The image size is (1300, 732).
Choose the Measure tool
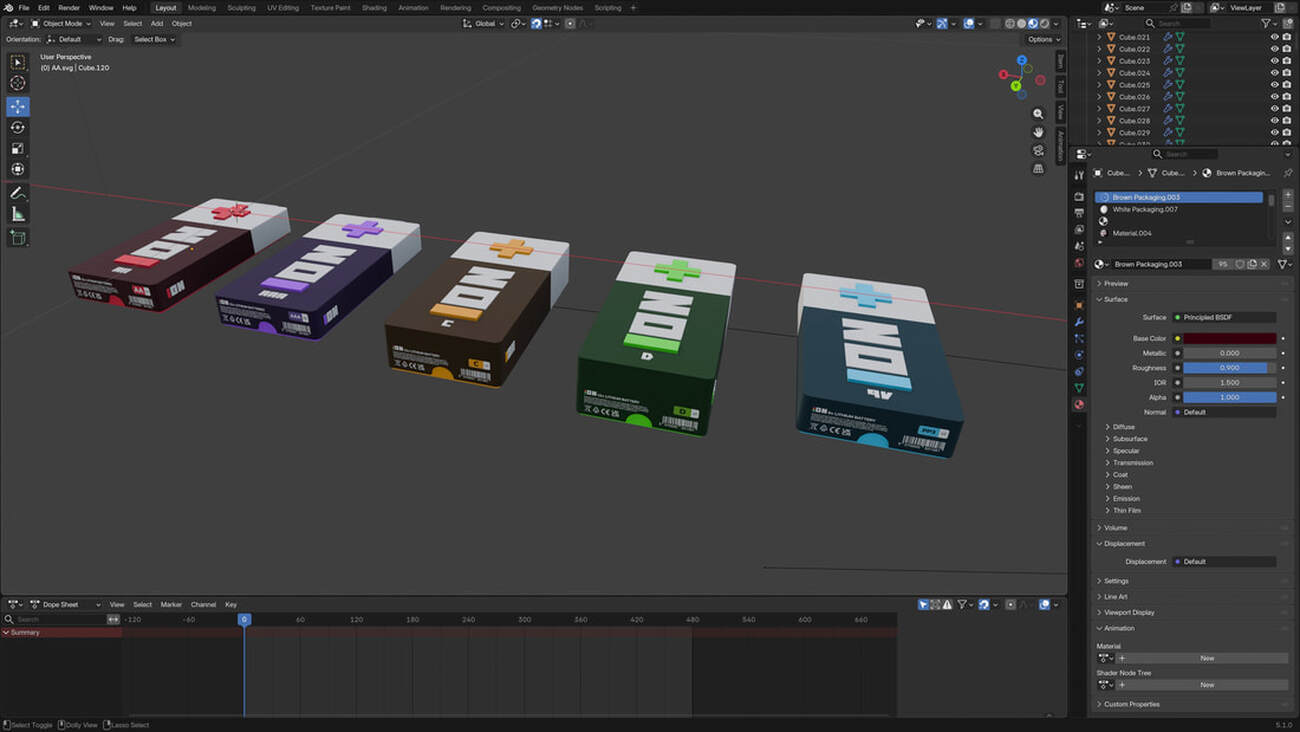pos(18,214)
